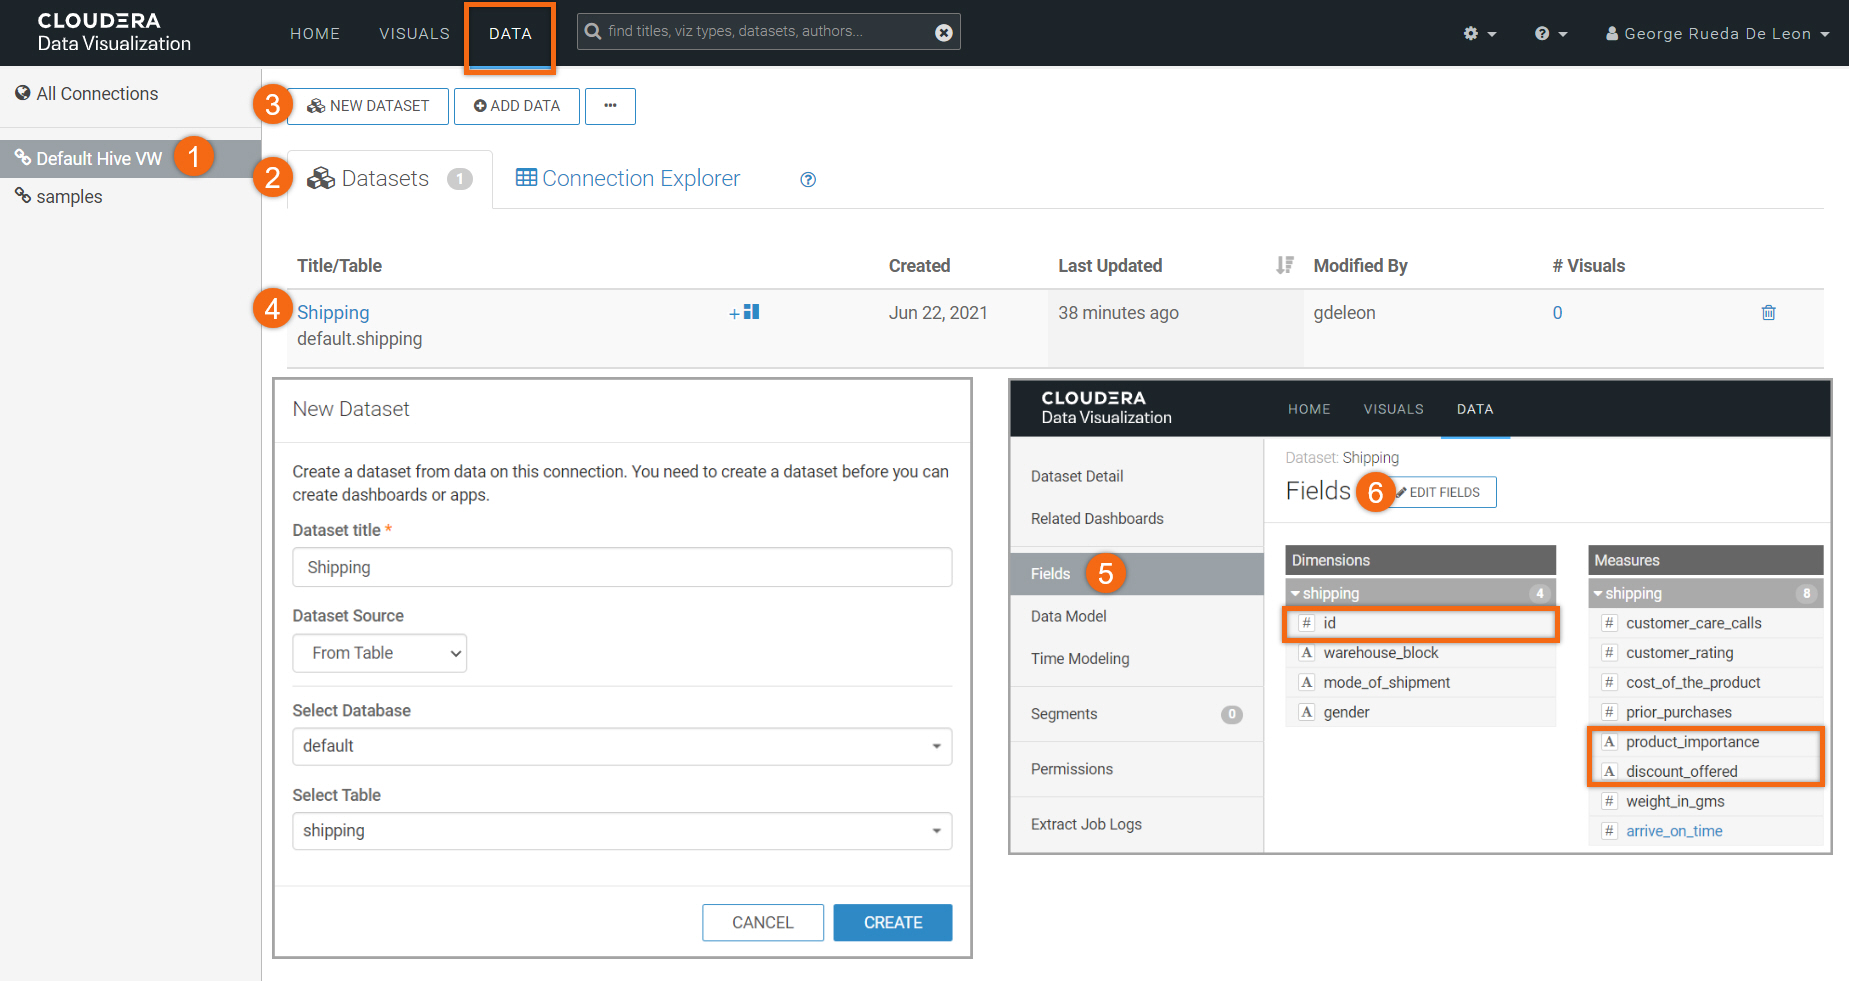This screenshot has width=1849, height=981.
Task: Click the type icon for weight_in_gms
Action: click(x=1609, y=801)
